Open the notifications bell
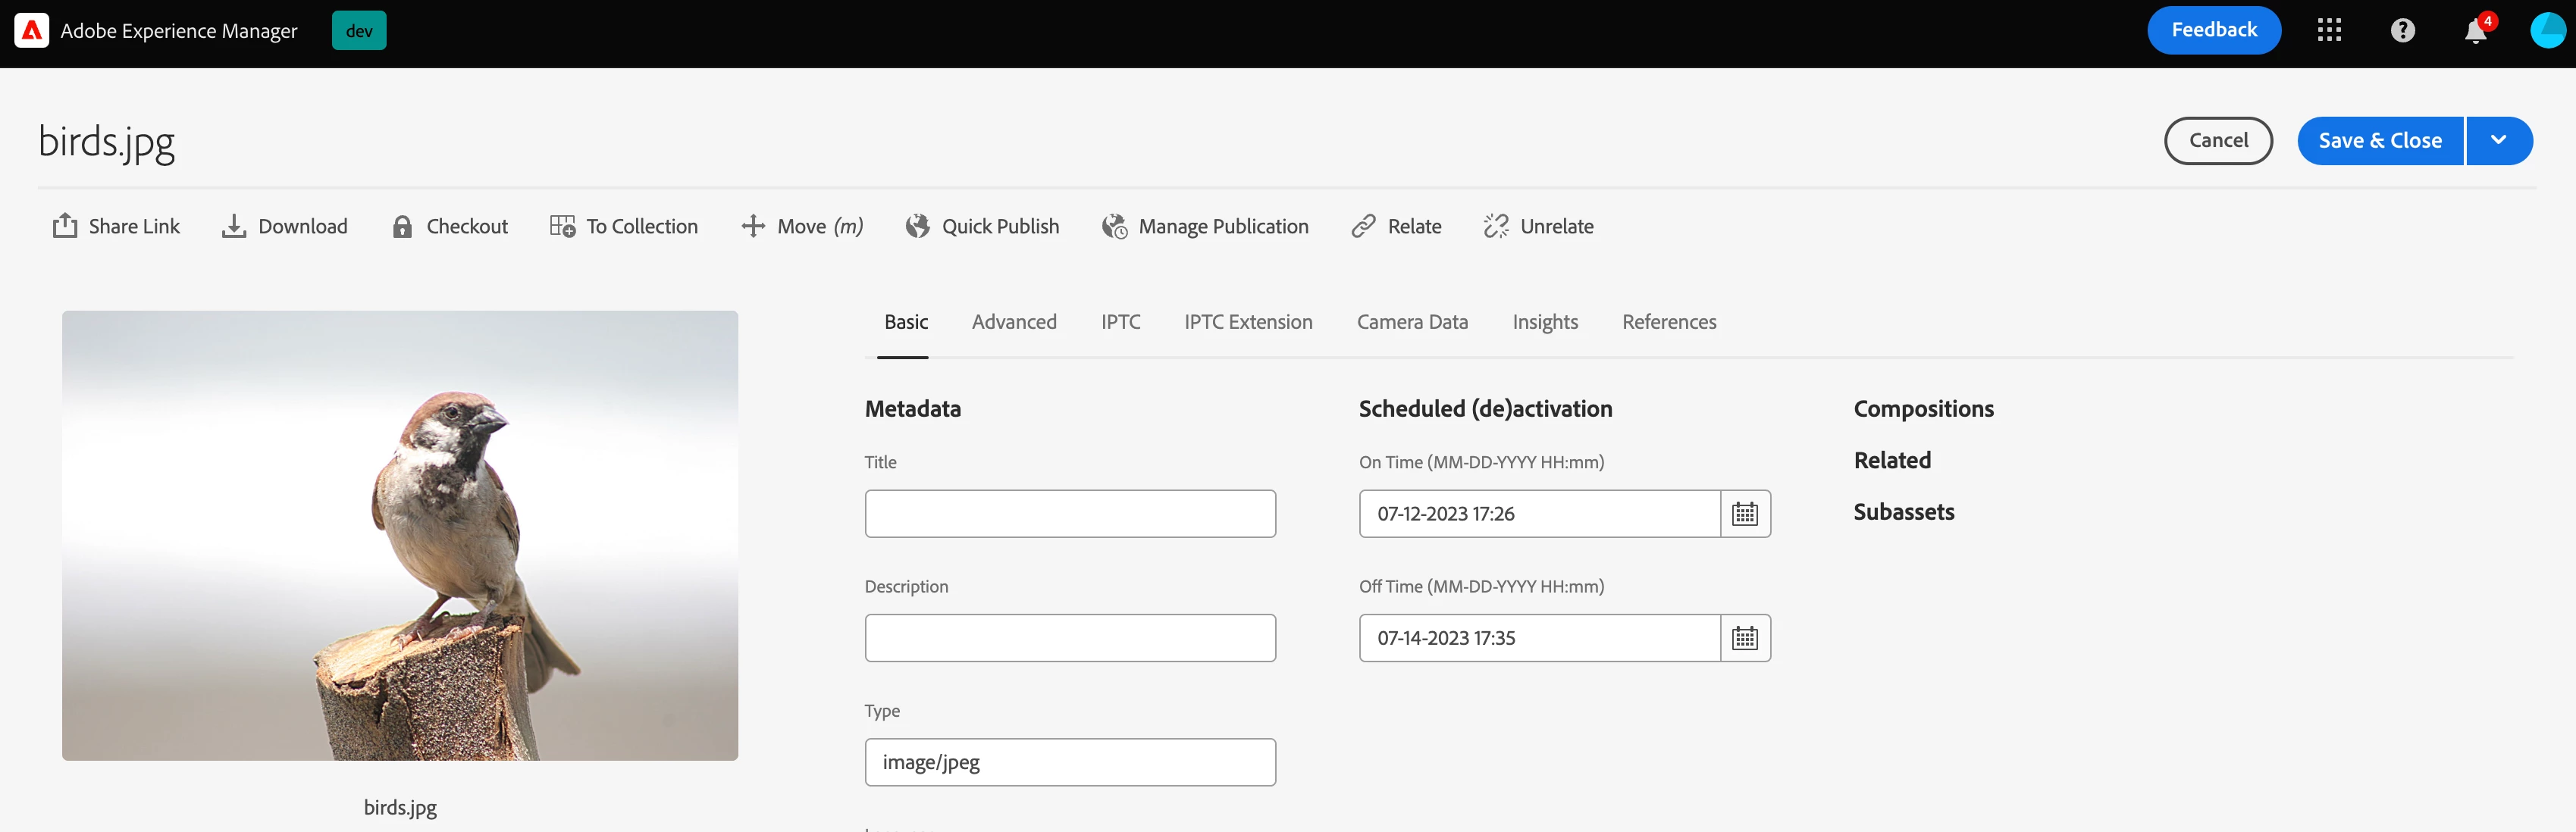2576x832 pixels. (2475, 31)
